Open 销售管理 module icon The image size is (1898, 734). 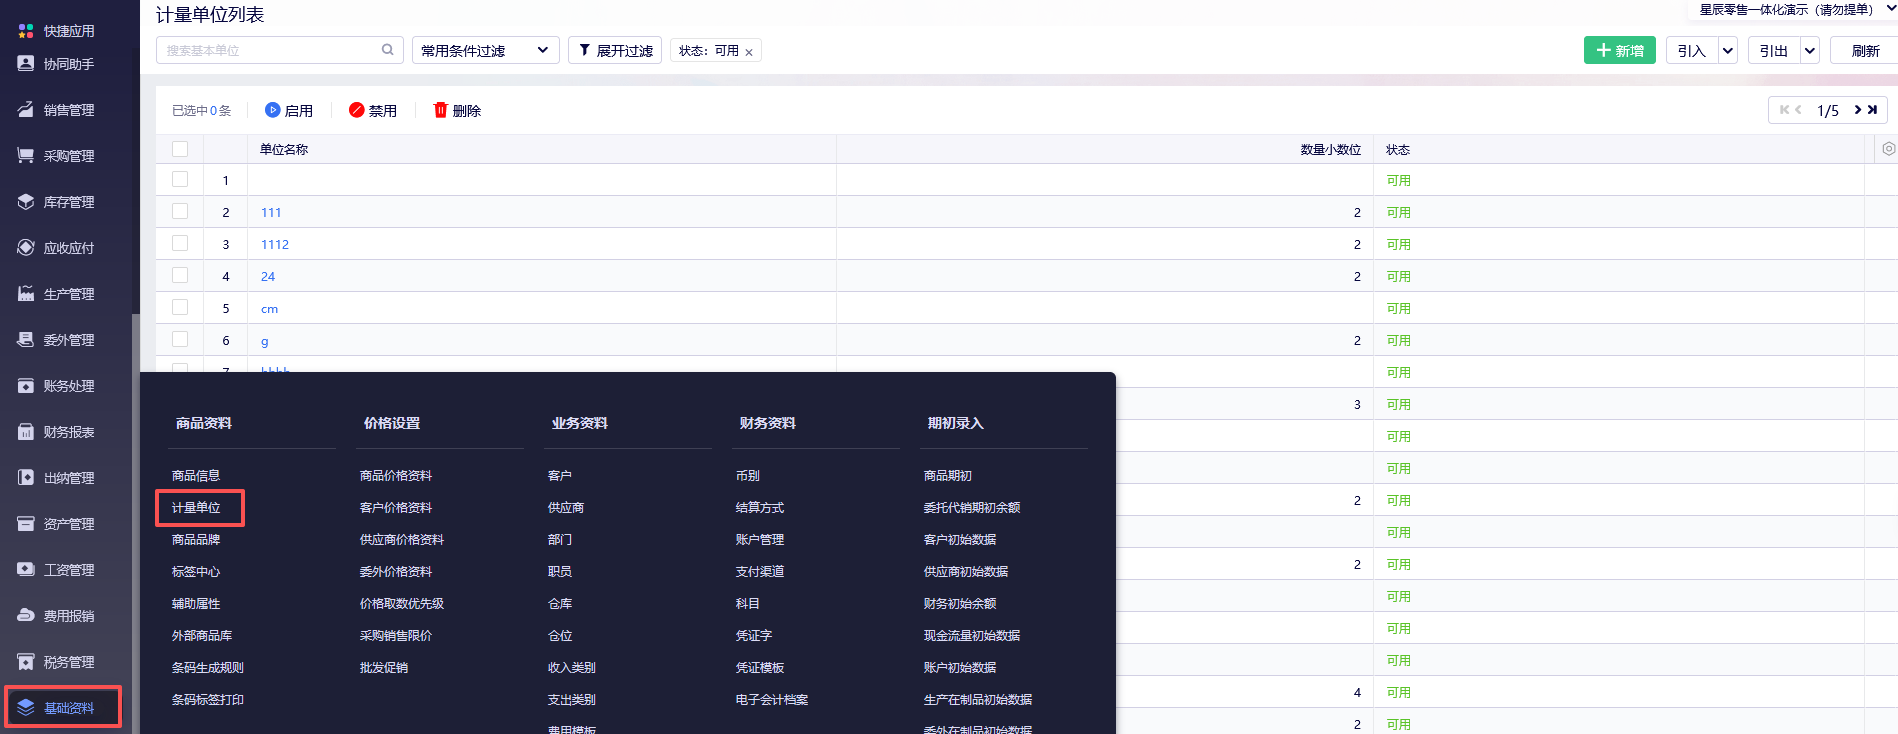click(x=26, y=109)
